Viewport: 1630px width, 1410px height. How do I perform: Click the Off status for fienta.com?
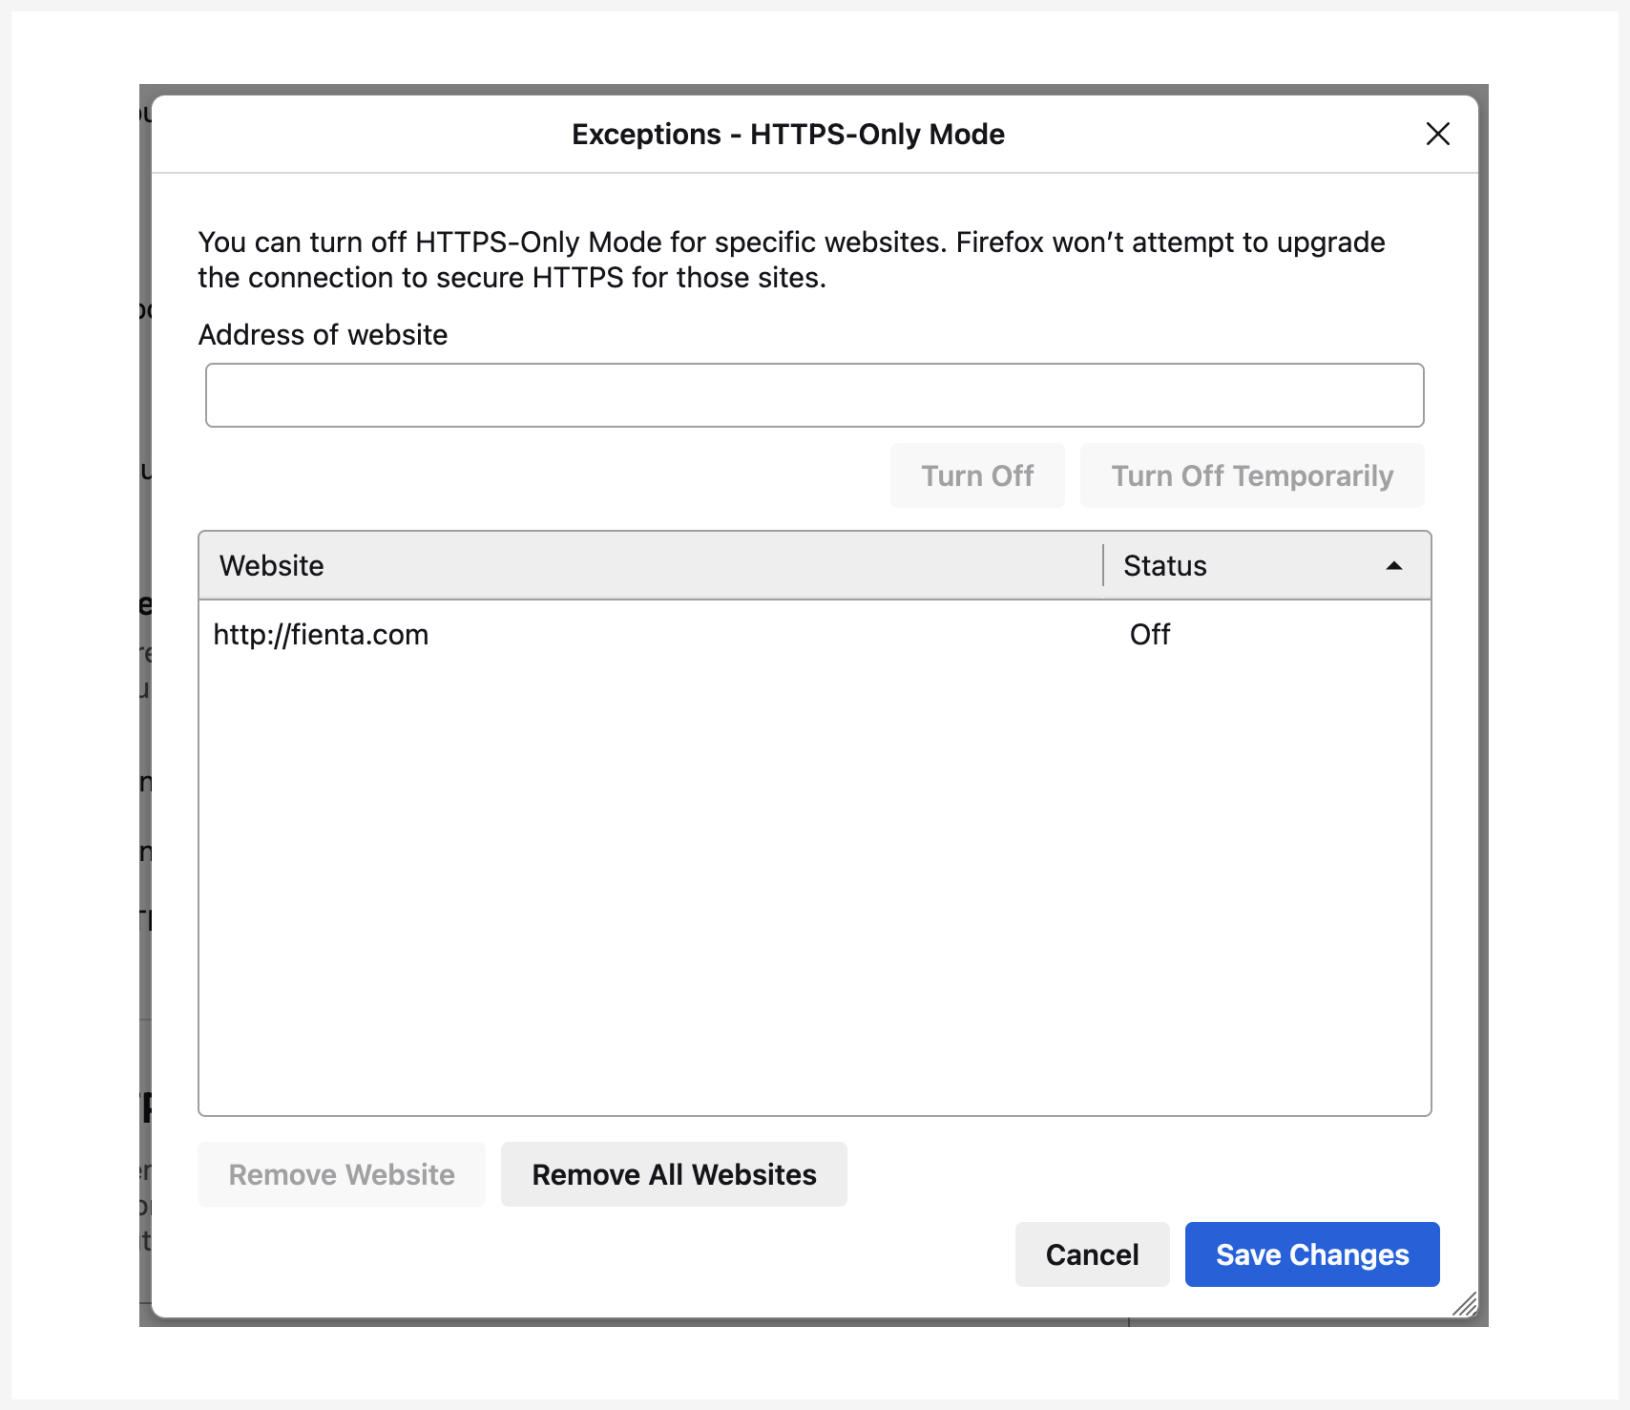pyautogui.click(x=1150, y=635)
